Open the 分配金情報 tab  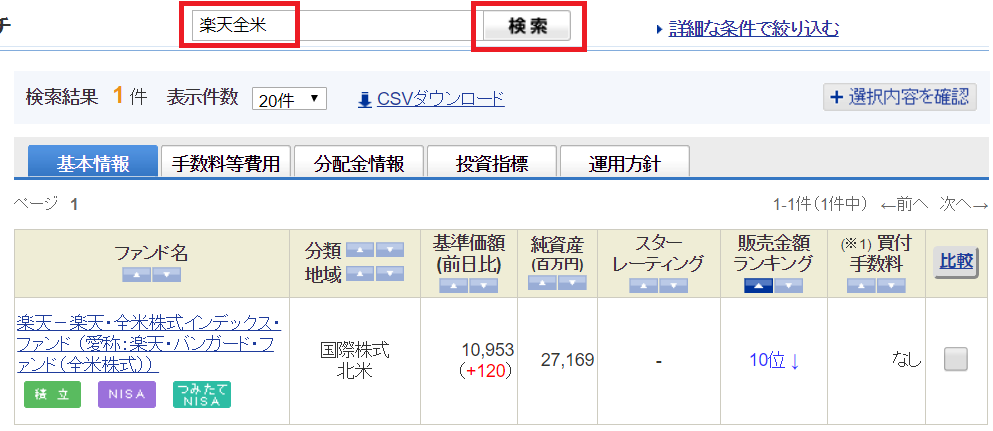359,162
